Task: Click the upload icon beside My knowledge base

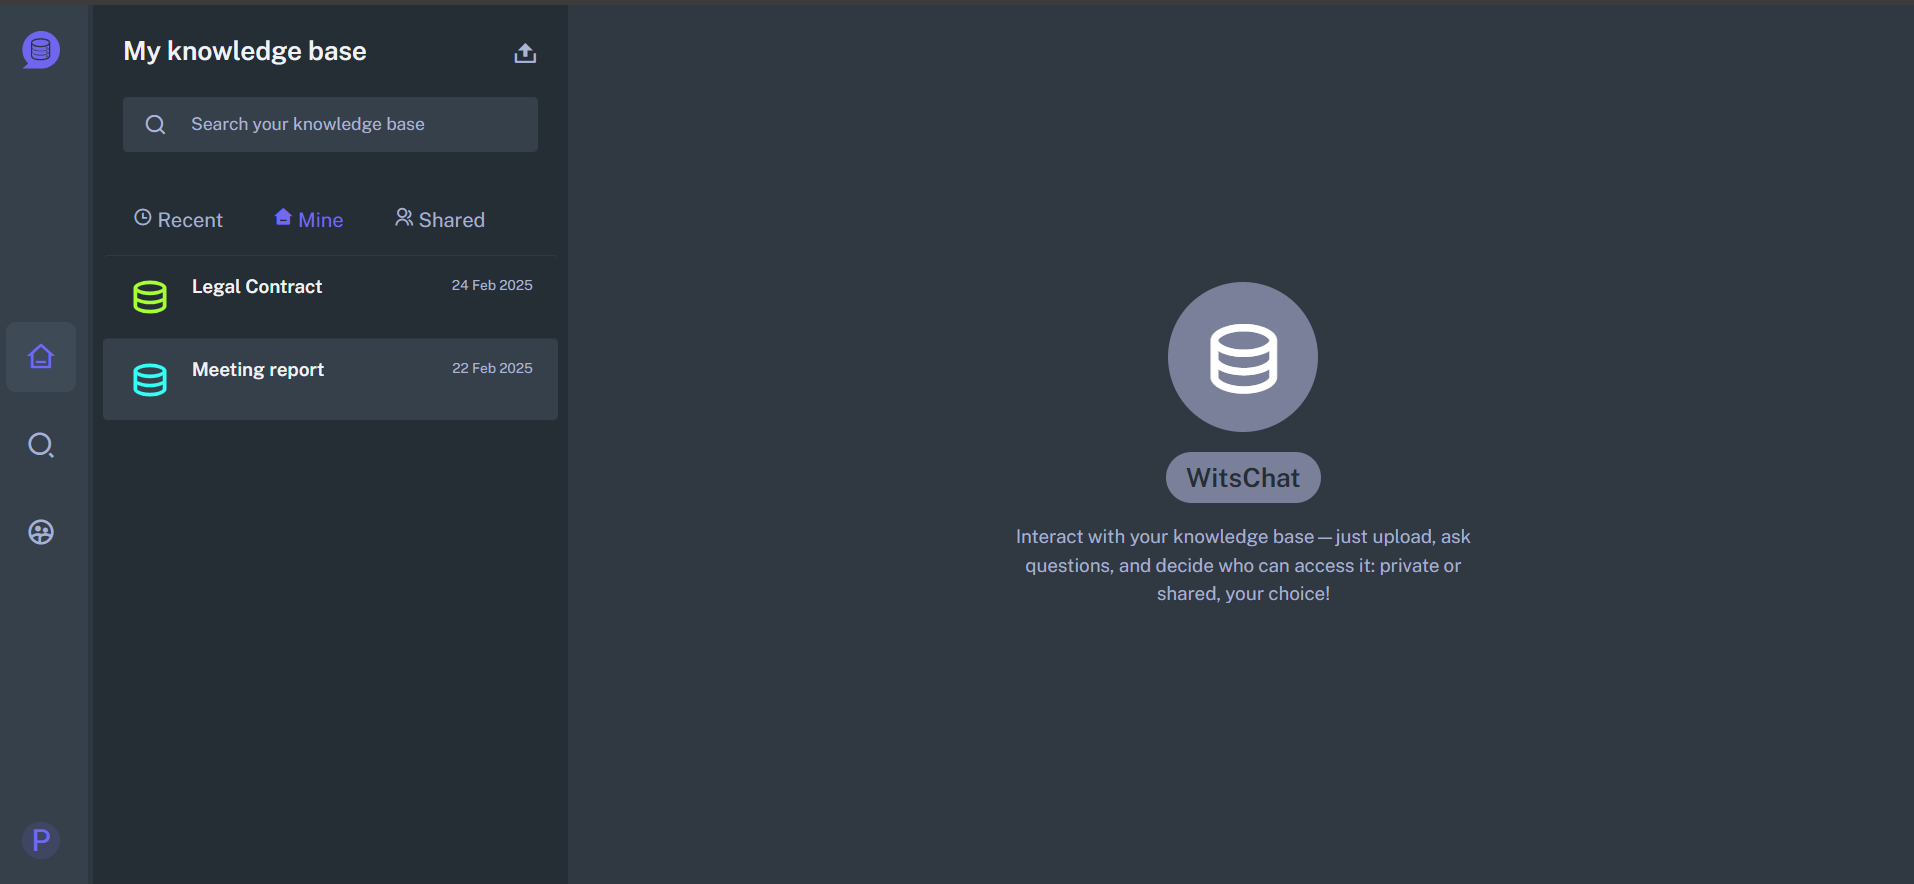Action: [x=525, y=53]
